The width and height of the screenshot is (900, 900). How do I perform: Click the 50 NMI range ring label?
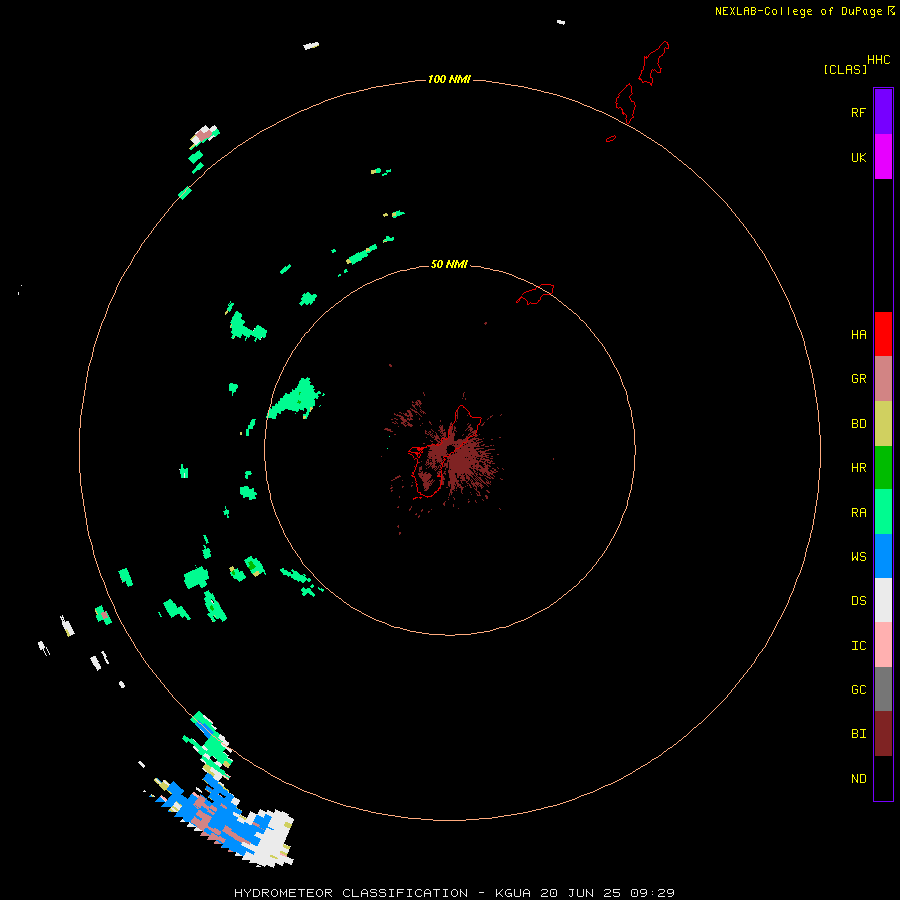(x=449, y=264)
